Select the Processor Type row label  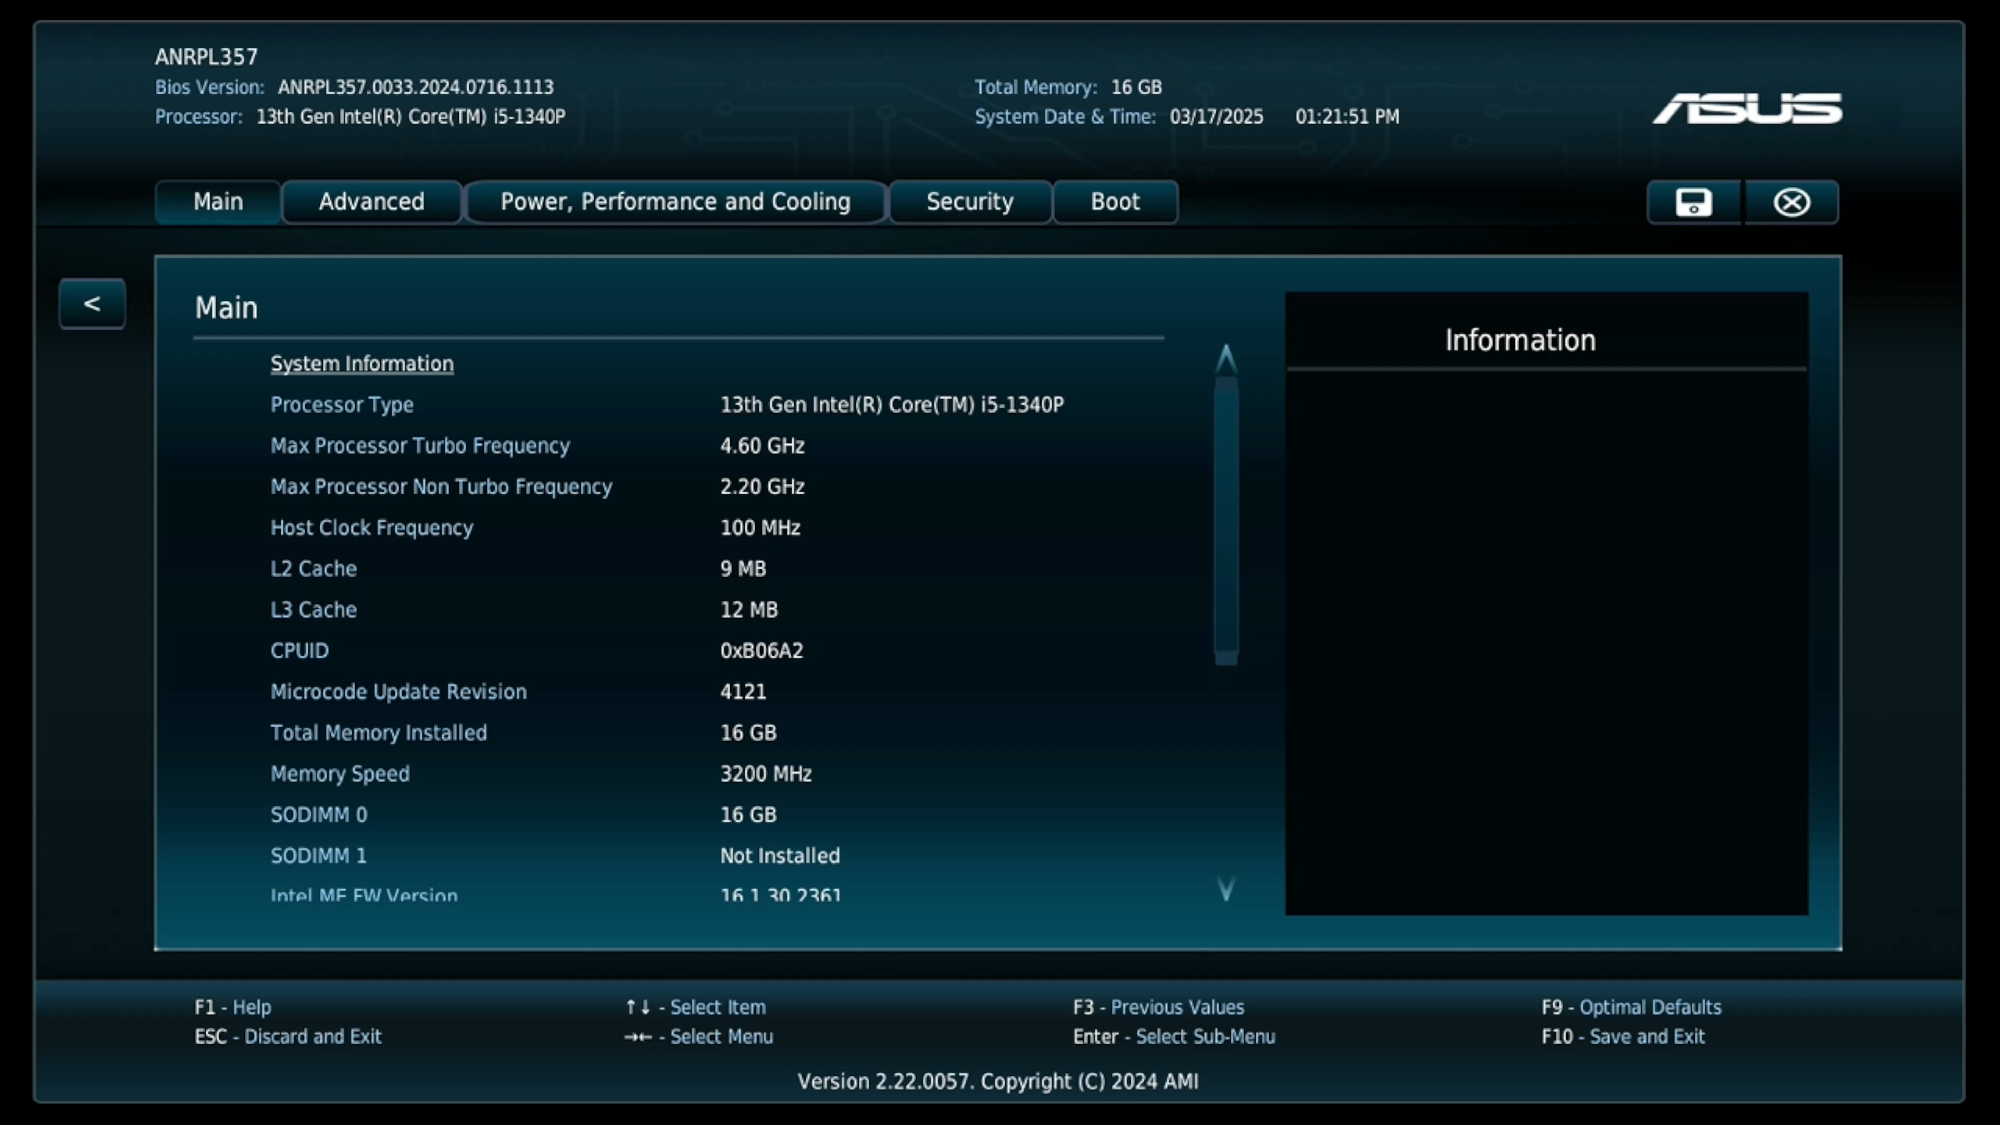point(342,405)
